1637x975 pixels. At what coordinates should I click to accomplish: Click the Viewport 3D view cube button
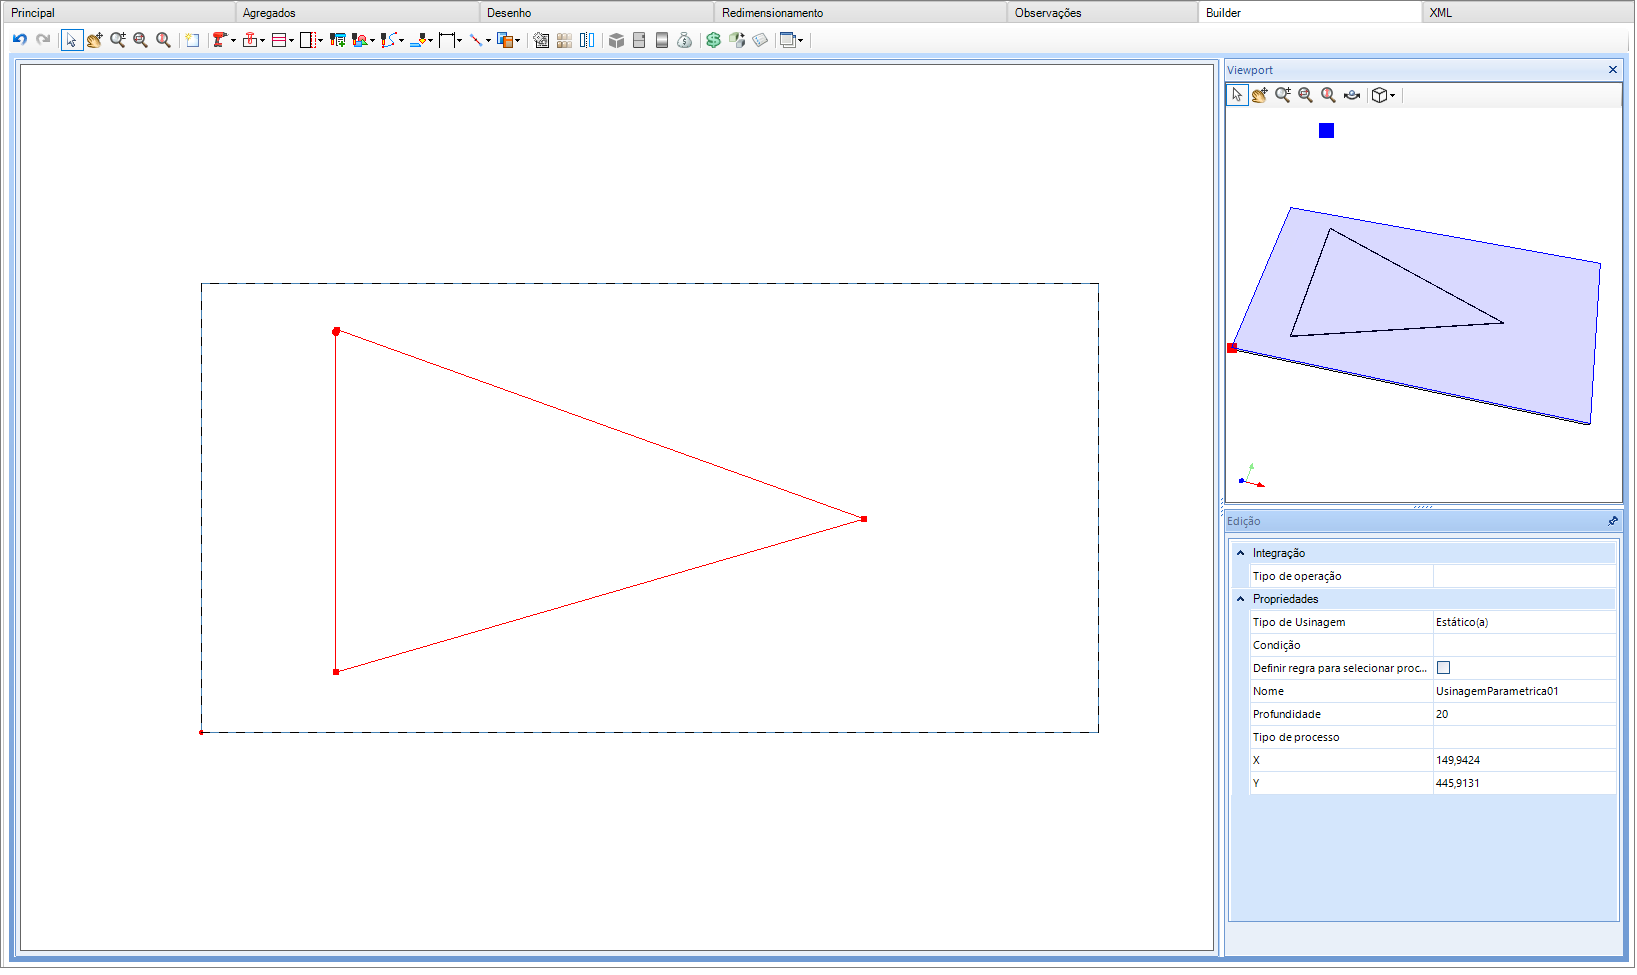pos(1380,95)
